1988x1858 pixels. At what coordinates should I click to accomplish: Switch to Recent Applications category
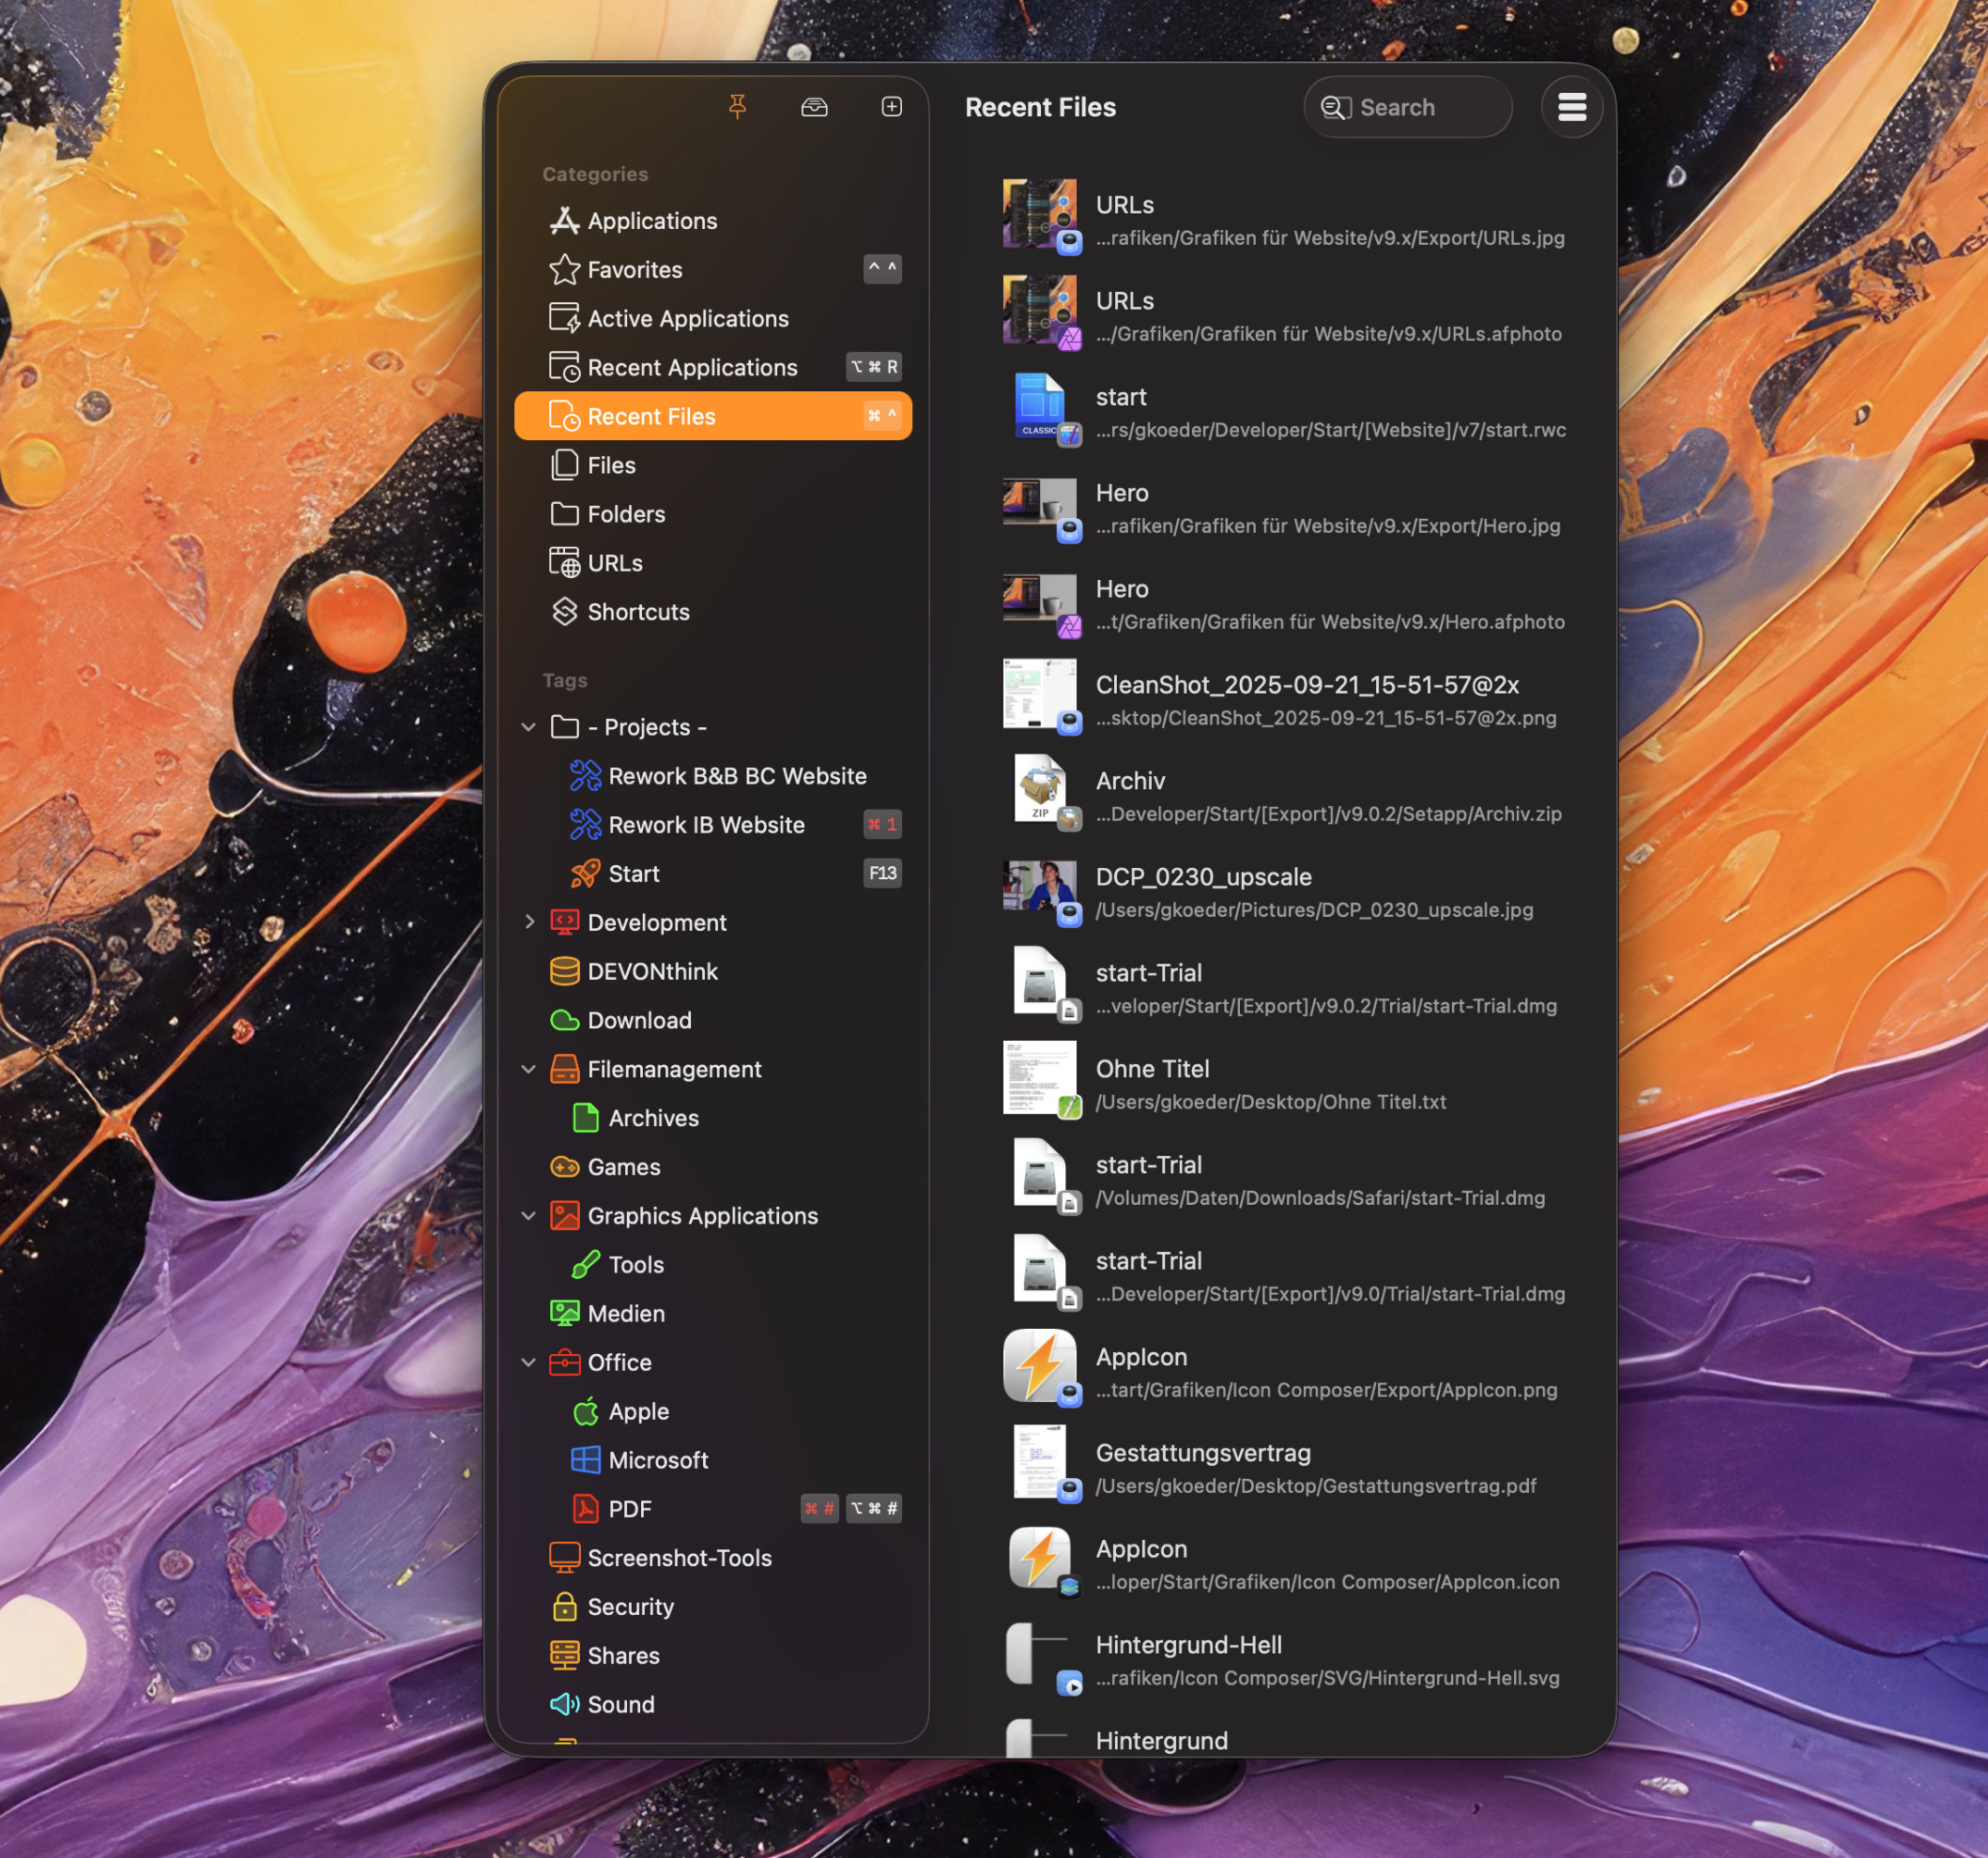(691, 367)
